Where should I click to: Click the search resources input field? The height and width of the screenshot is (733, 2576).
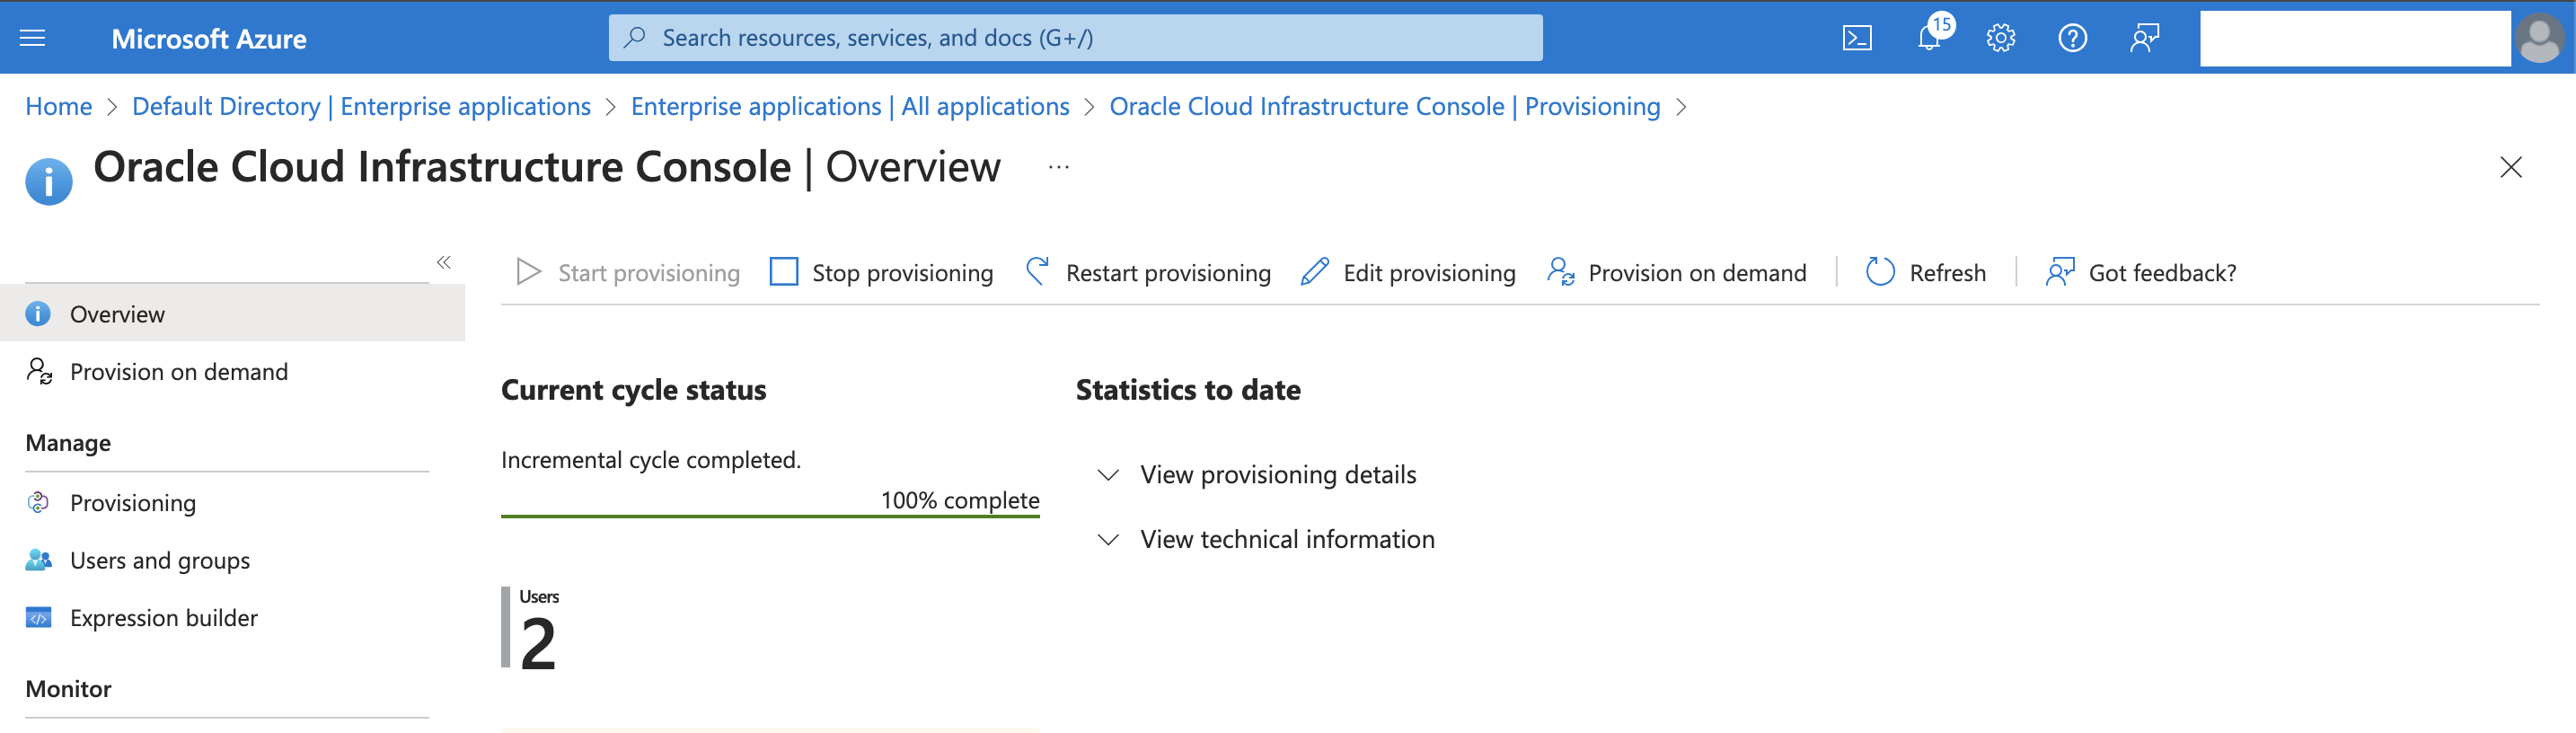pos(1075,38)
